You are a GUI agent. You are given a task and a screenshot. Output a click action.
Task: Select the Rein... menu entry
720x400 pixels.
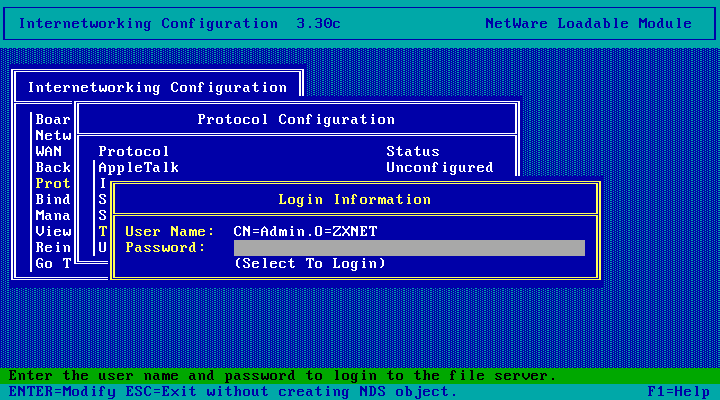click(53, 248)
